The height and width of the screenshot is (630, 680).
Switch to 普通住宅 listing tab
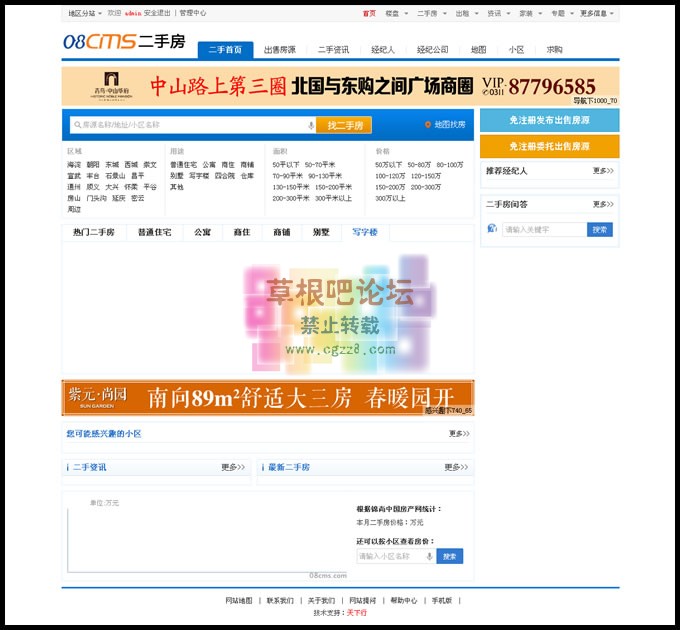click(154, 232)
